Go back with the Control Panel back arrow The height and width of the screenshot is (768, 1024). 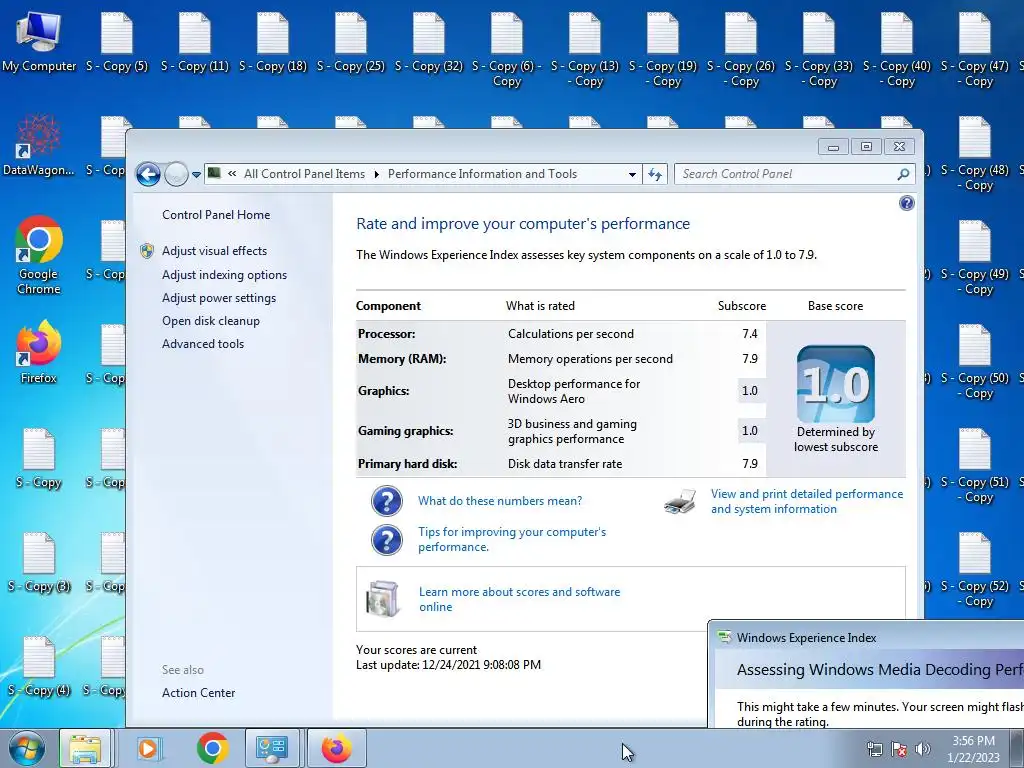(x=148, y=174)
